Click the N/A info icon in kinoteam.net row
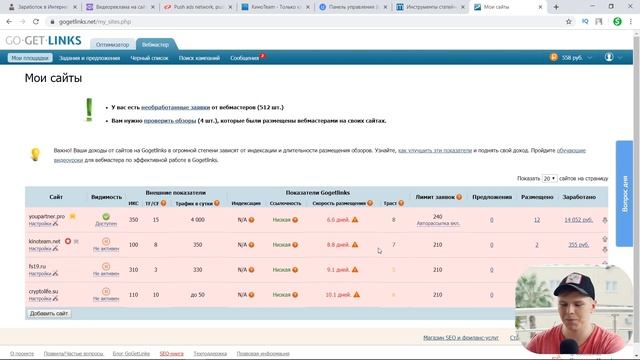640x360 pixels. point(251,245)
